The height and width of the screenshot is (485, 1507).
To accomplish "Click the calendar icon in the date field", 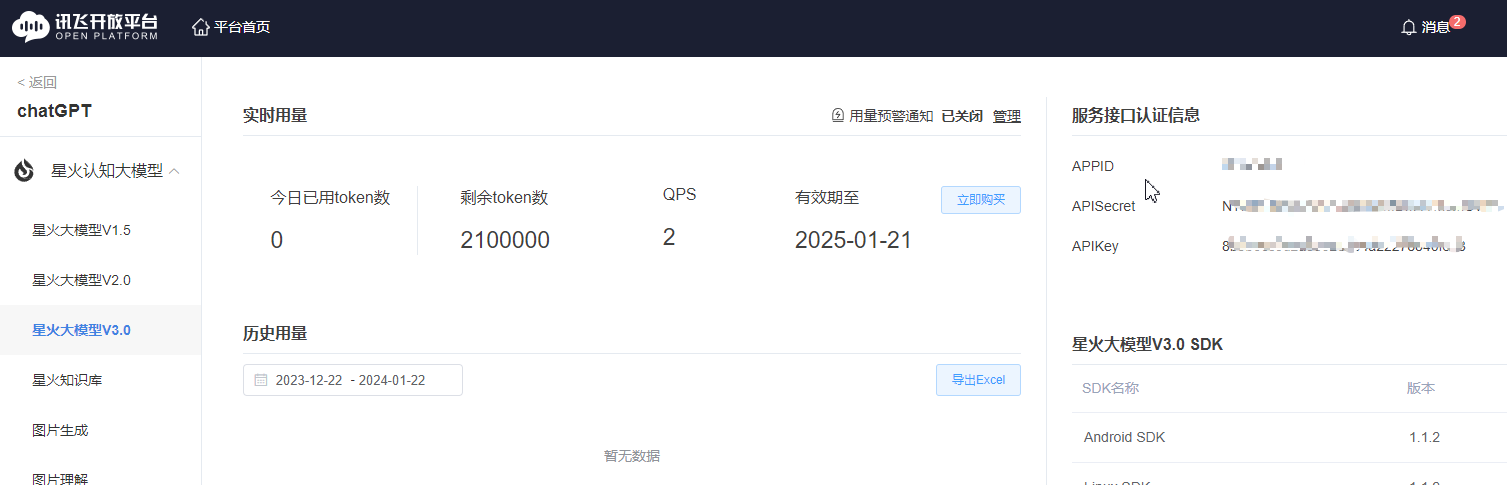I will pyautogui.click(x=261, y=380).
